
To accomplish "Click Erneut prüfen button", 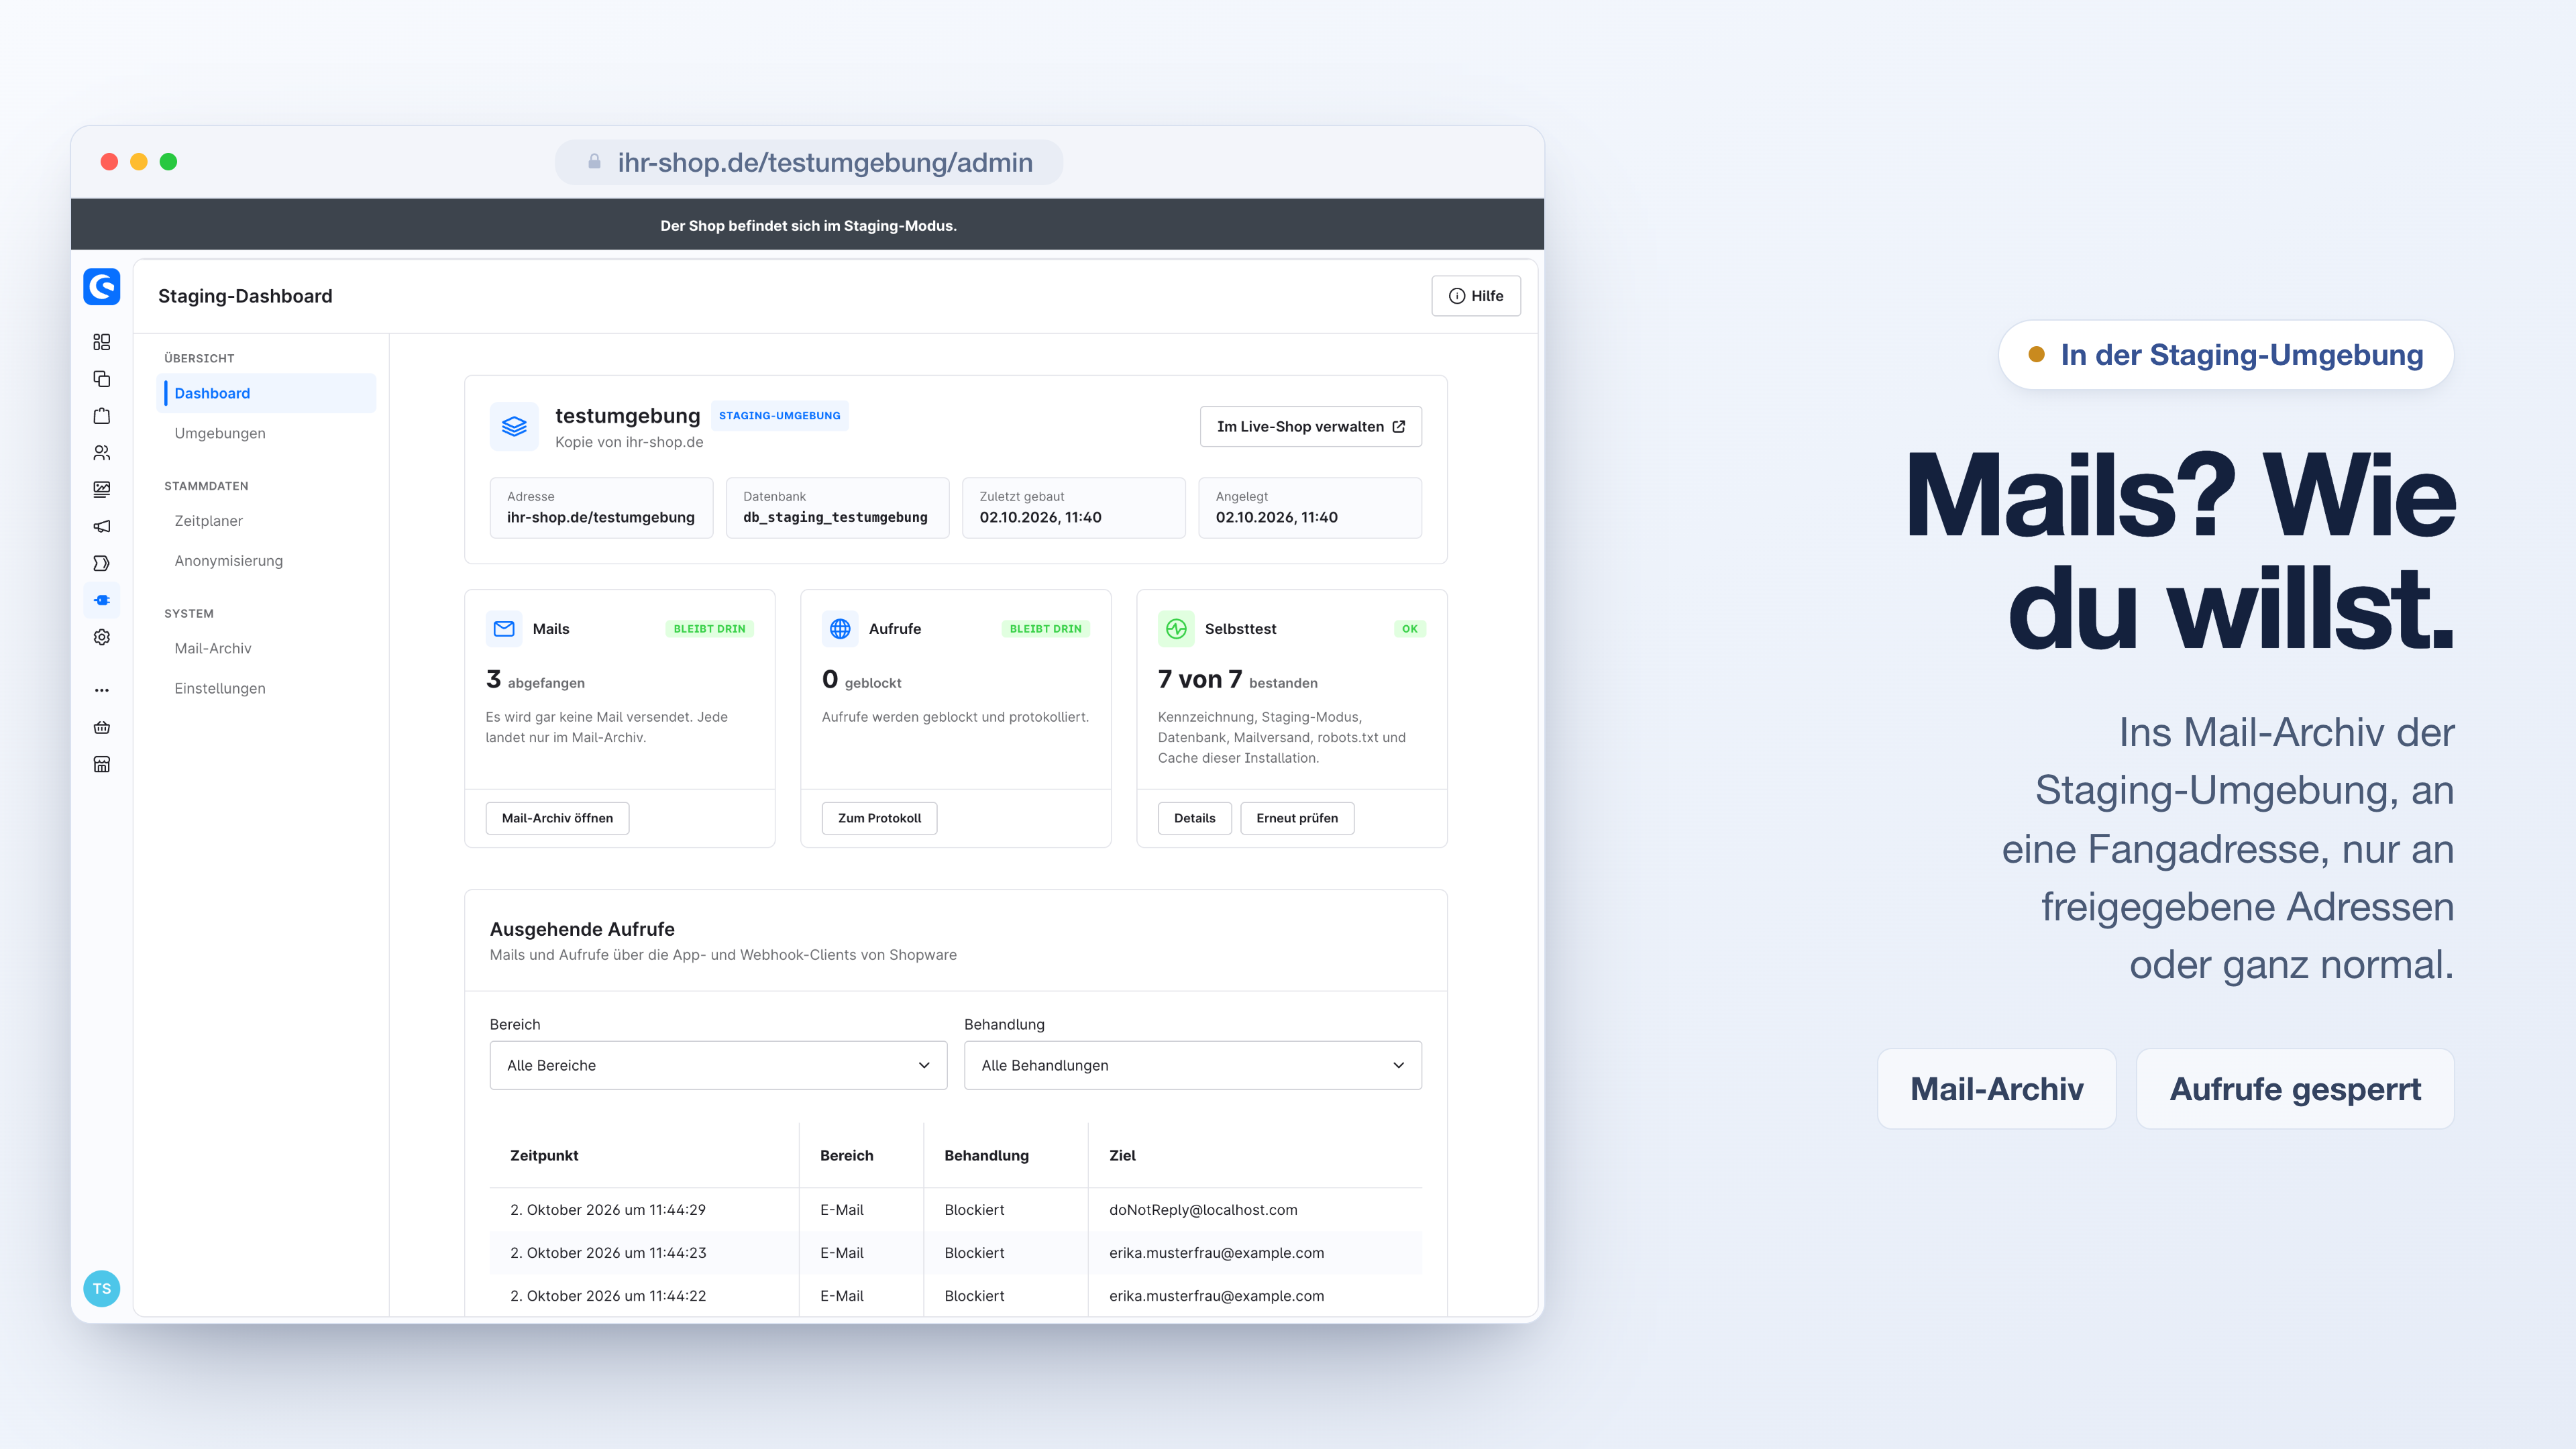I will 1297,818.
